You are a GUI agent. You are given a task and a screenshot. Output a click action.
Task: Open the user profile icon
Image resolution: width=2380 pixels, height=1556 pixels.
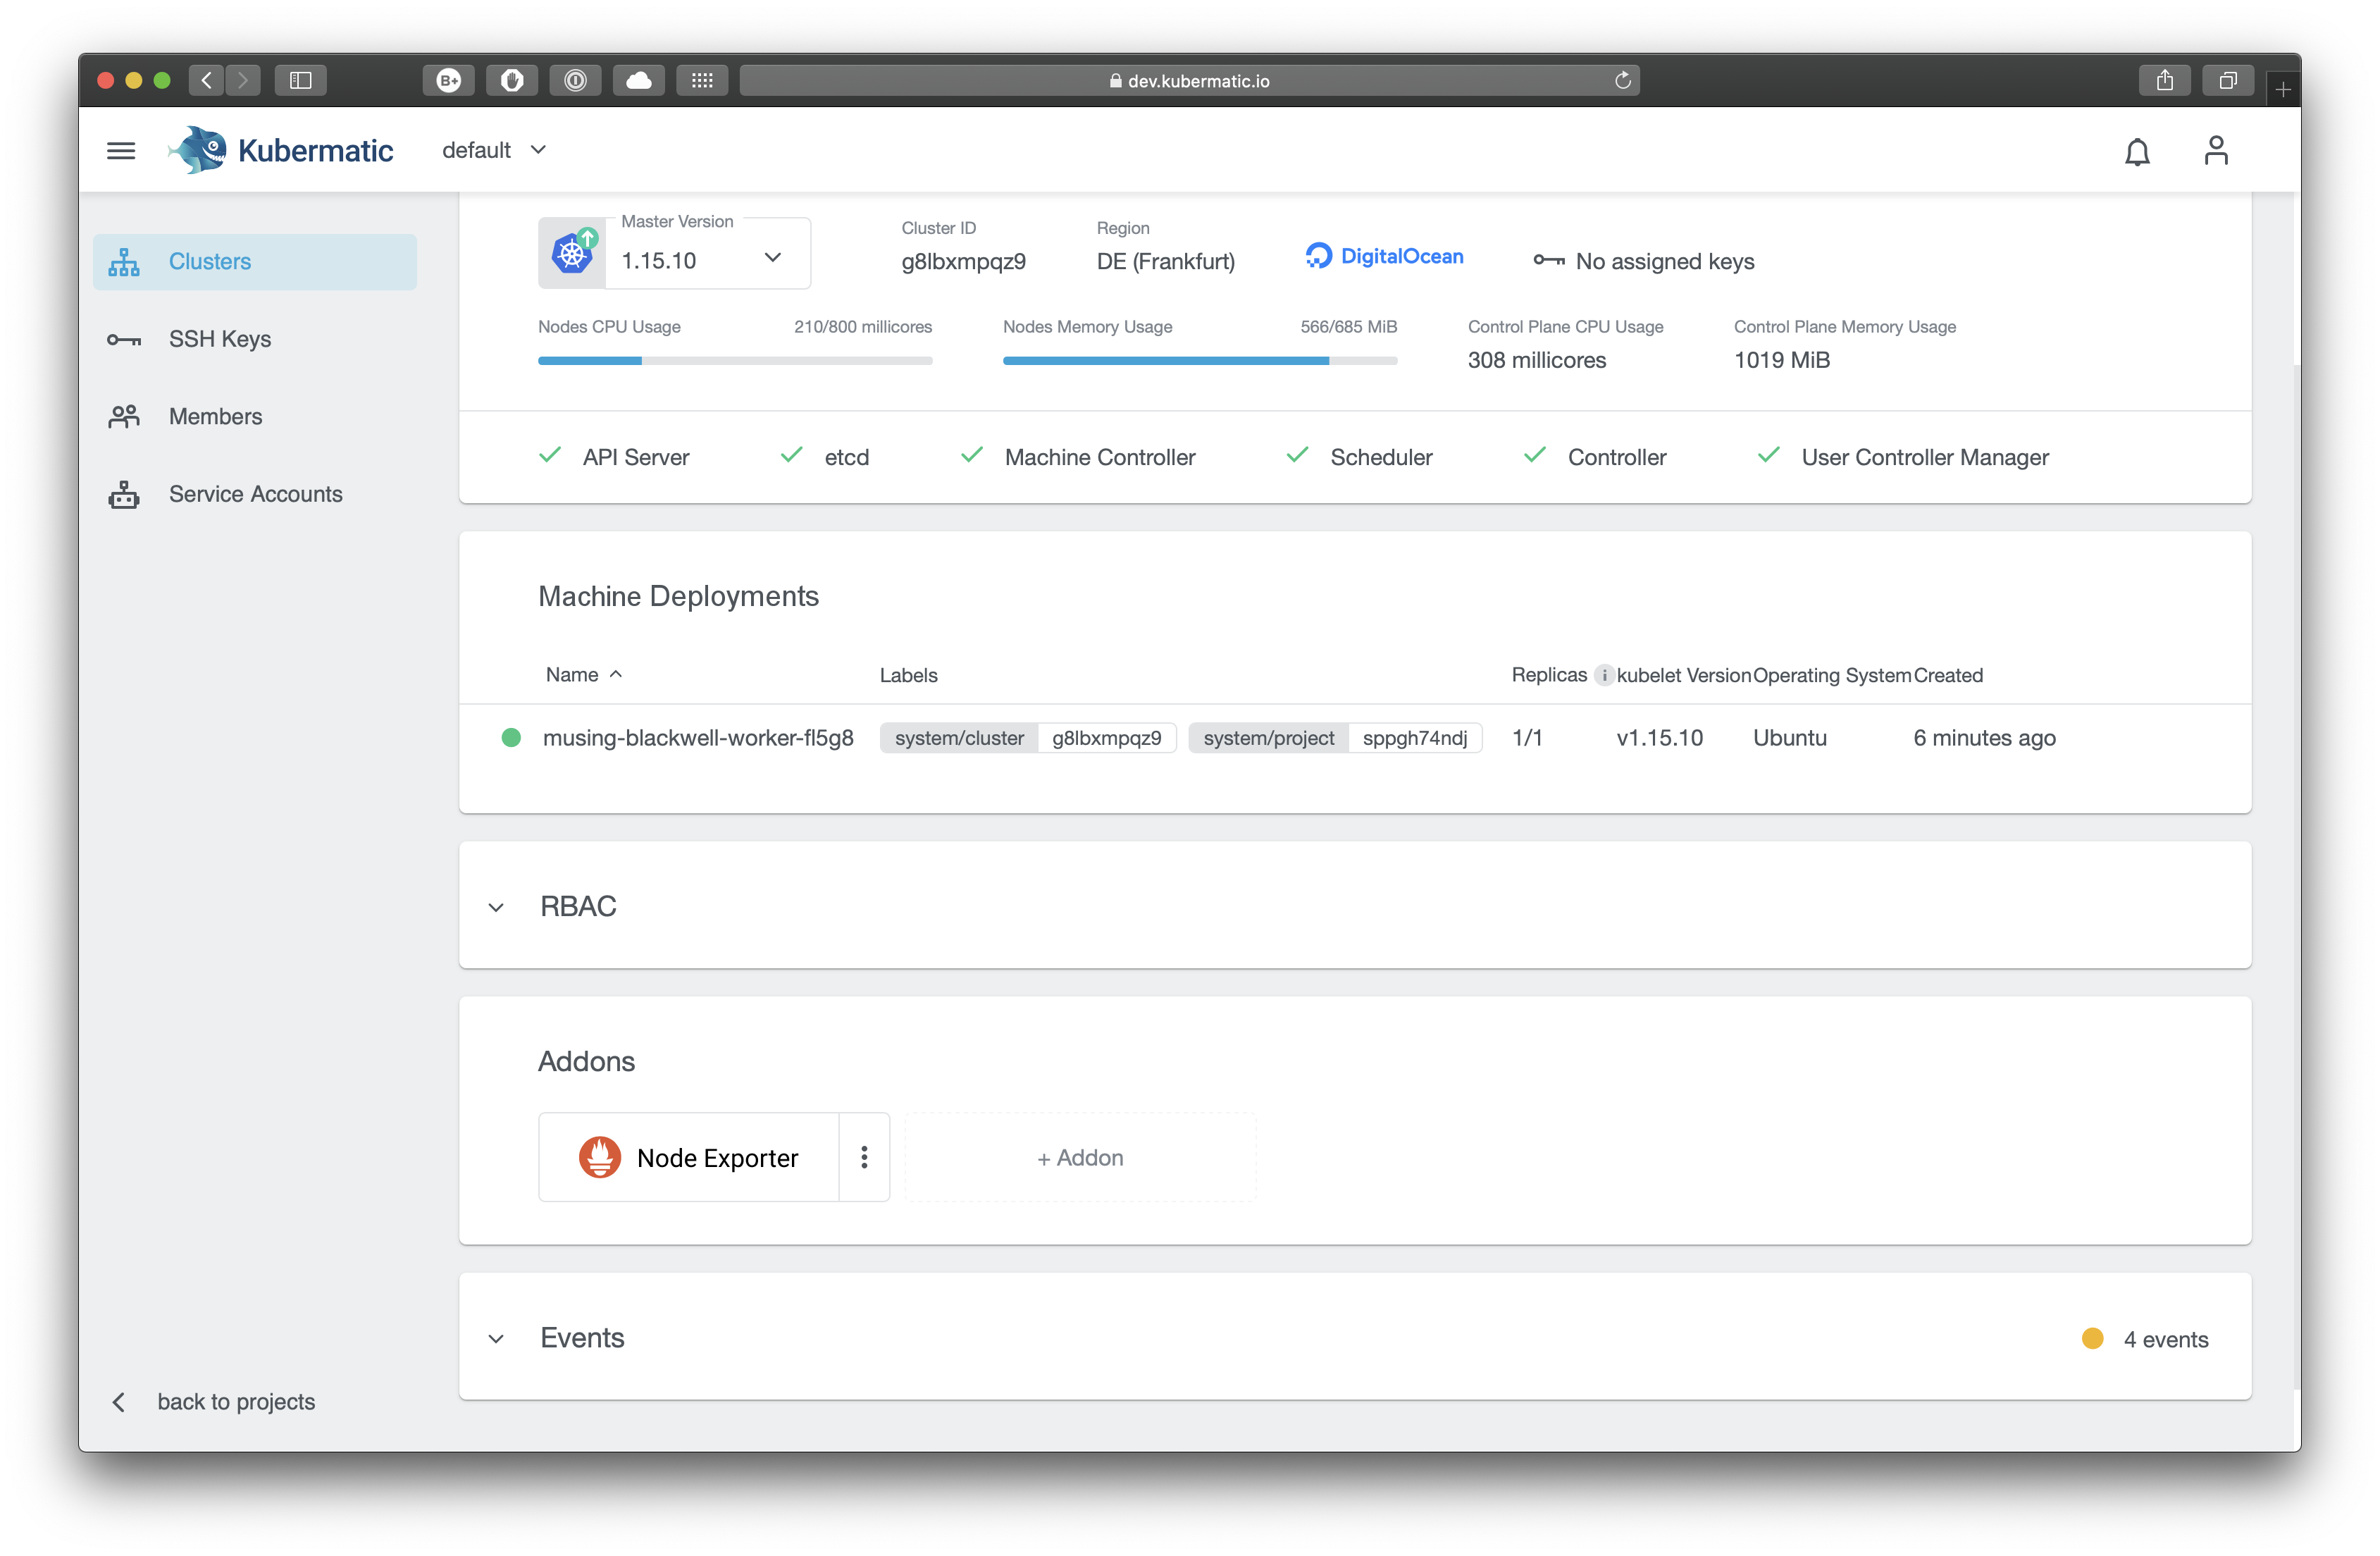click(2215, 151)
